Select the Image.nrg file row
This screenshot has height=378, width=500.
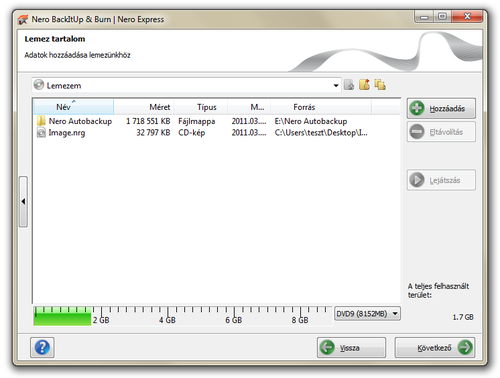(x=217, y=133)
